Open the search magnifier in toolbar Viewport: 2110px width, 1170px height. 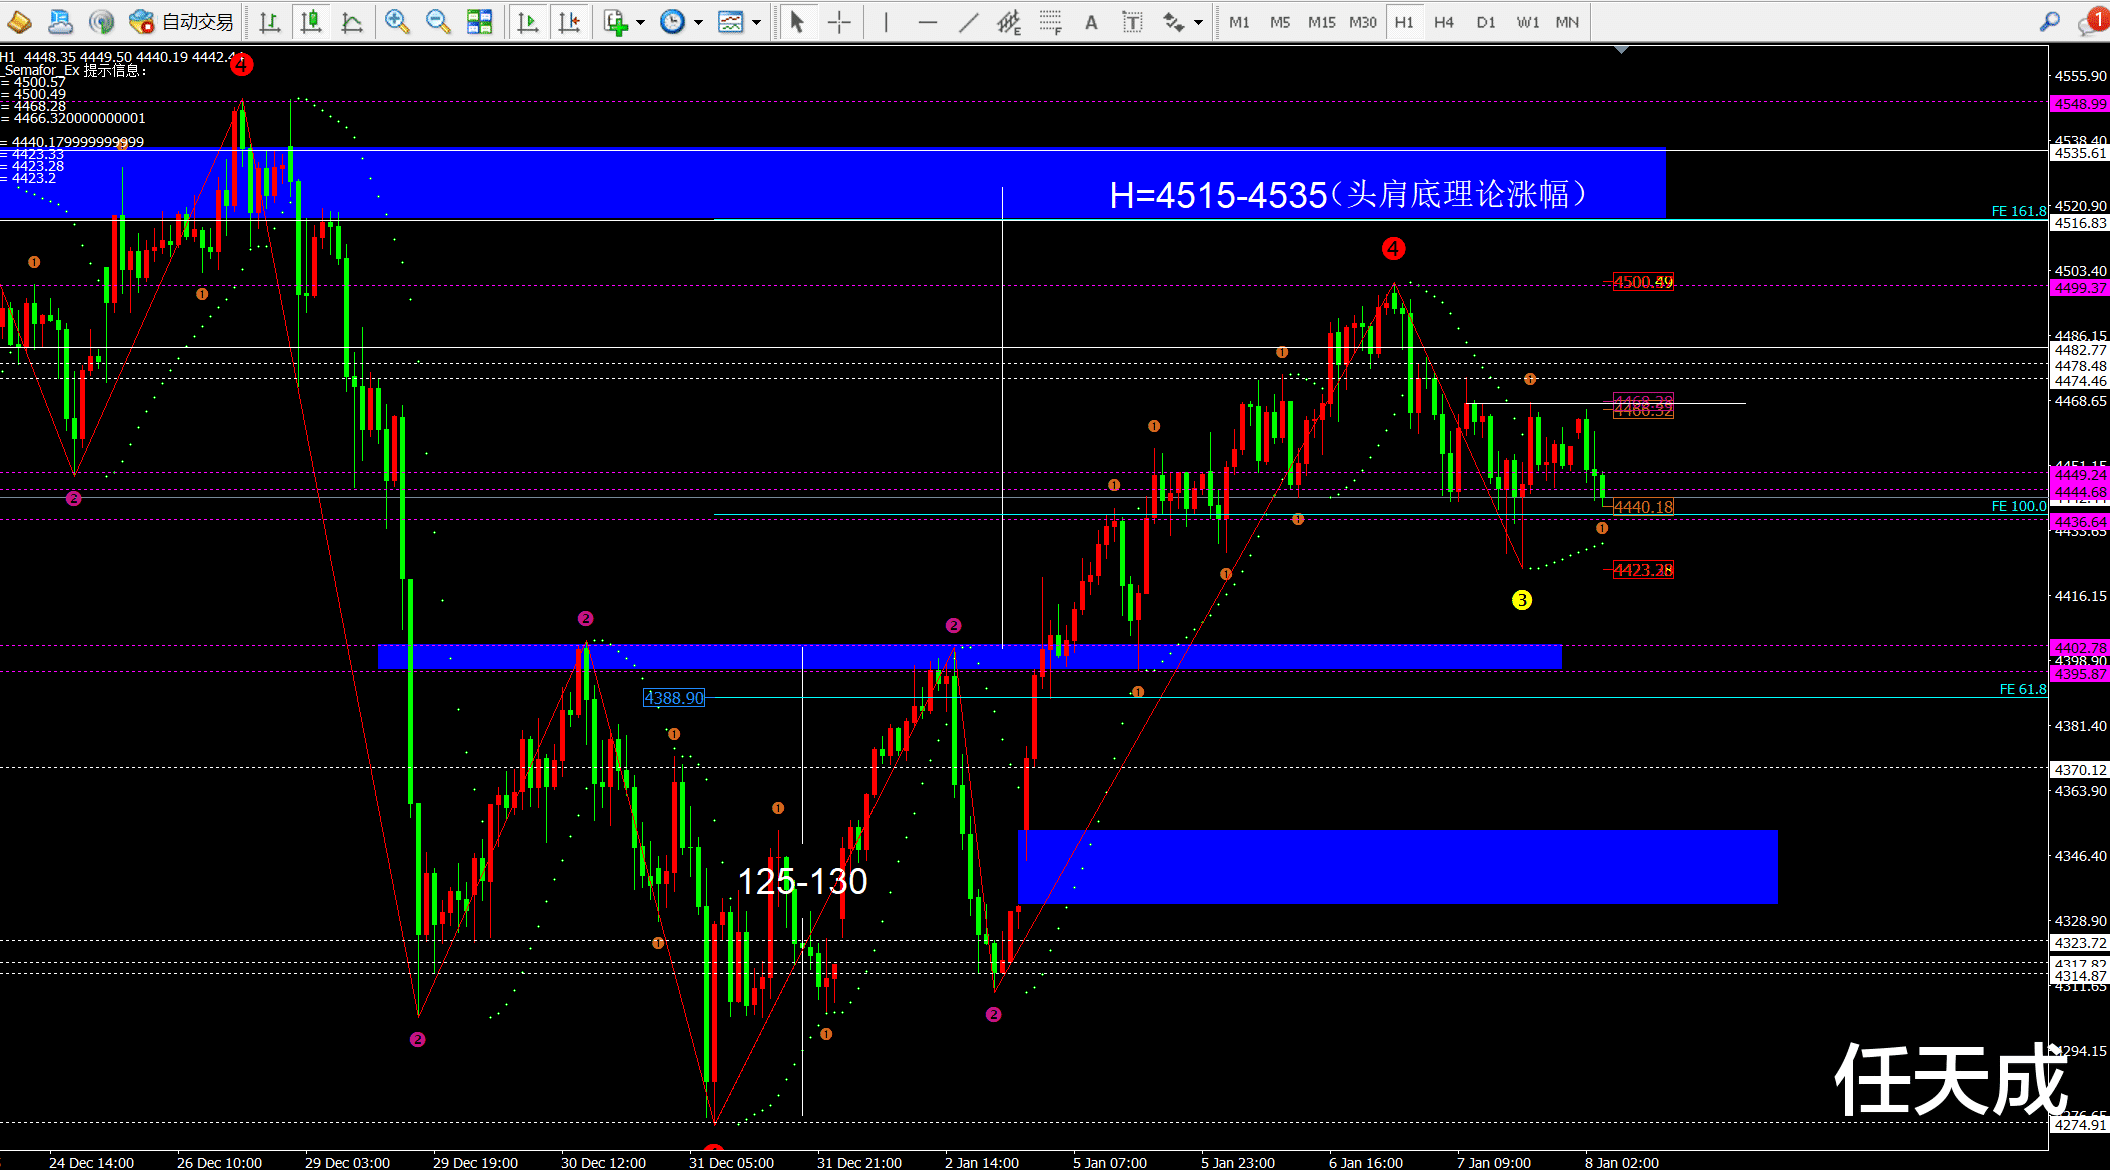[x=2049, y=21]
